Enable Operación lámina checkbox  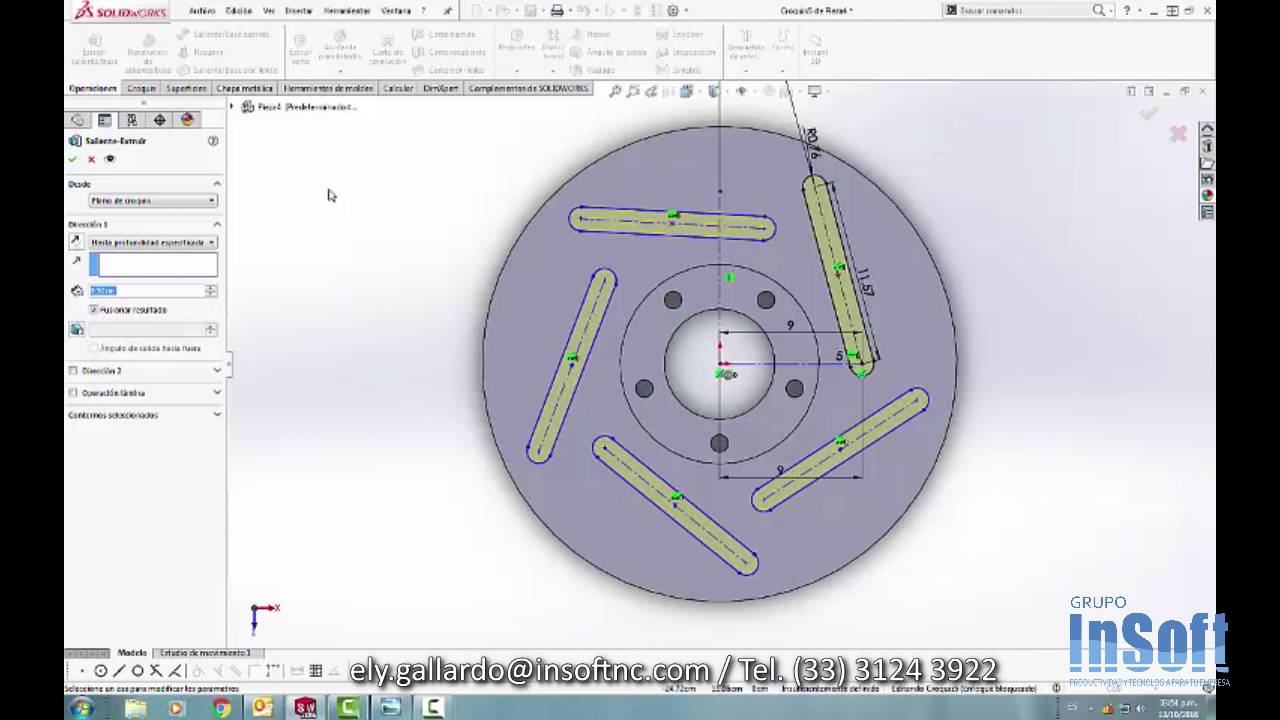pos(73,393)
